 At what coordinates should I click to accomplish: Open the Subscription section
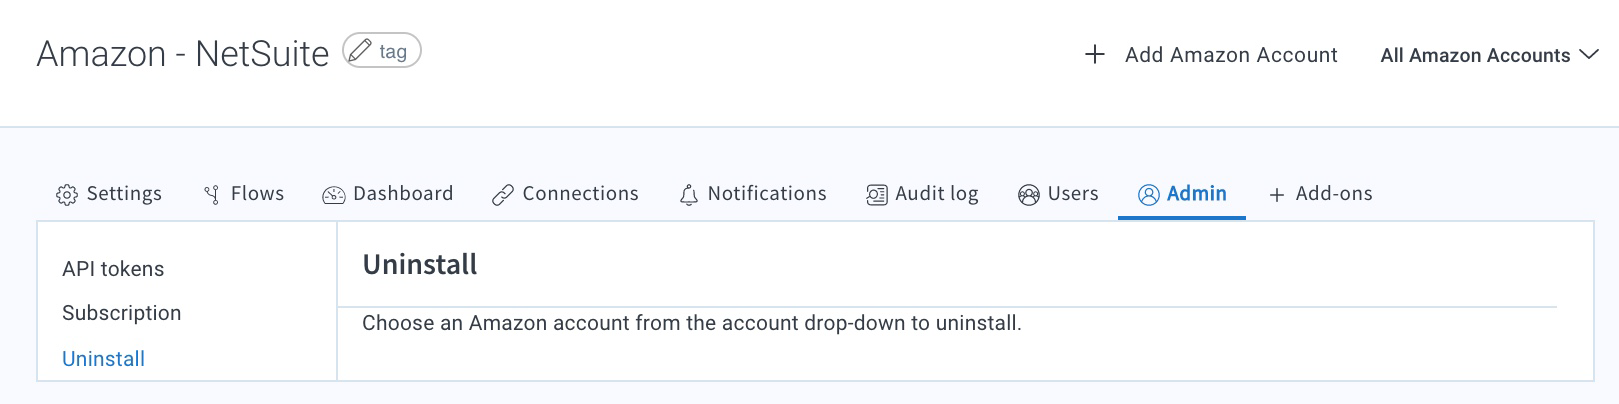122,313
